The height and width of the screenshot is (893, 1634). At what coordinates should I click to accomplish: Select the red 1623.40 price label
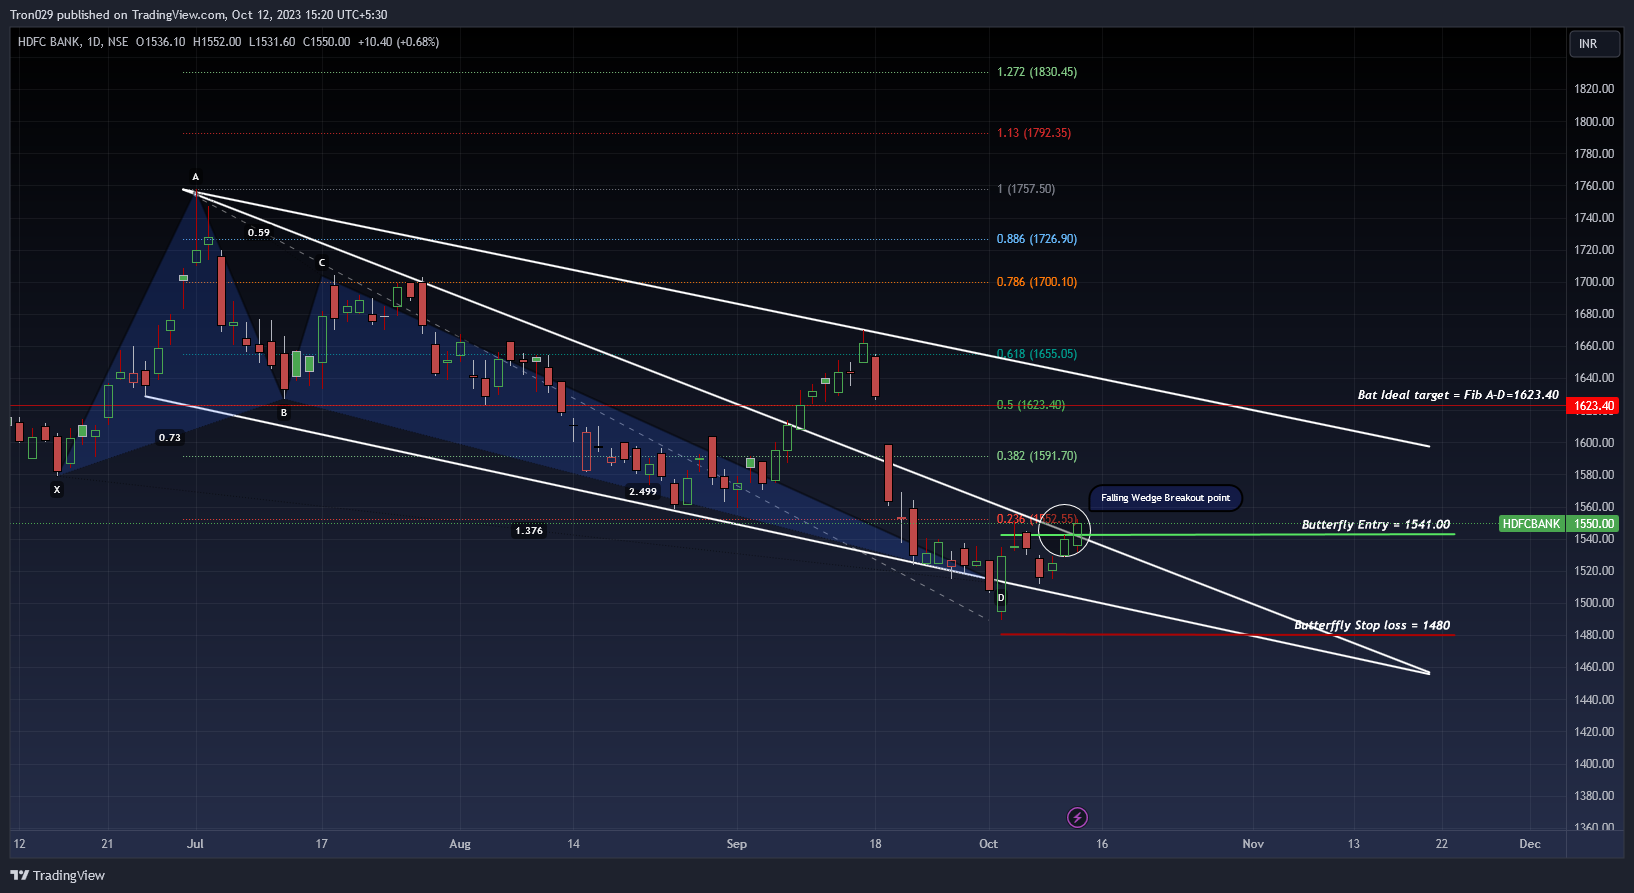[1594, 406]
